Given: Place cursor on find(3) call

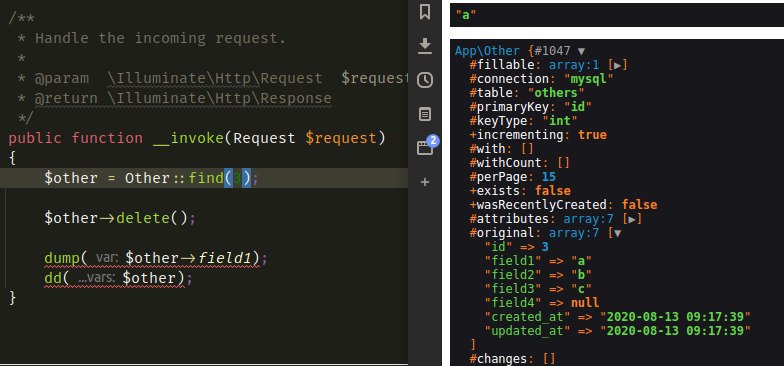Looking at the screenshot, I should tap(219, 178).
